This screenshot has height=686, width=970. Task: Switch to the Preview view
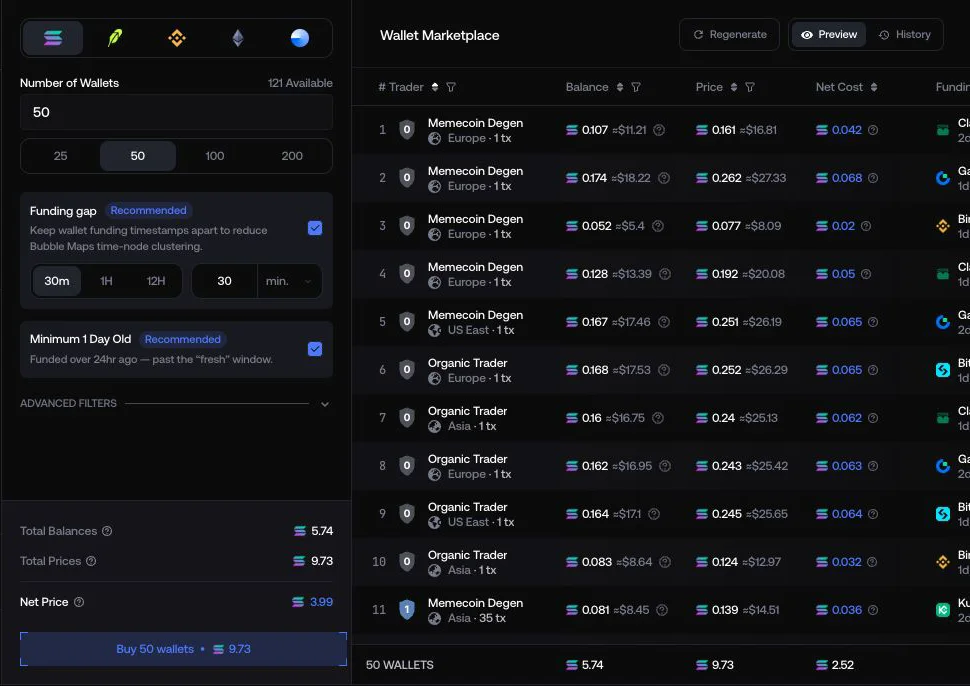click(x=828, y=35)
